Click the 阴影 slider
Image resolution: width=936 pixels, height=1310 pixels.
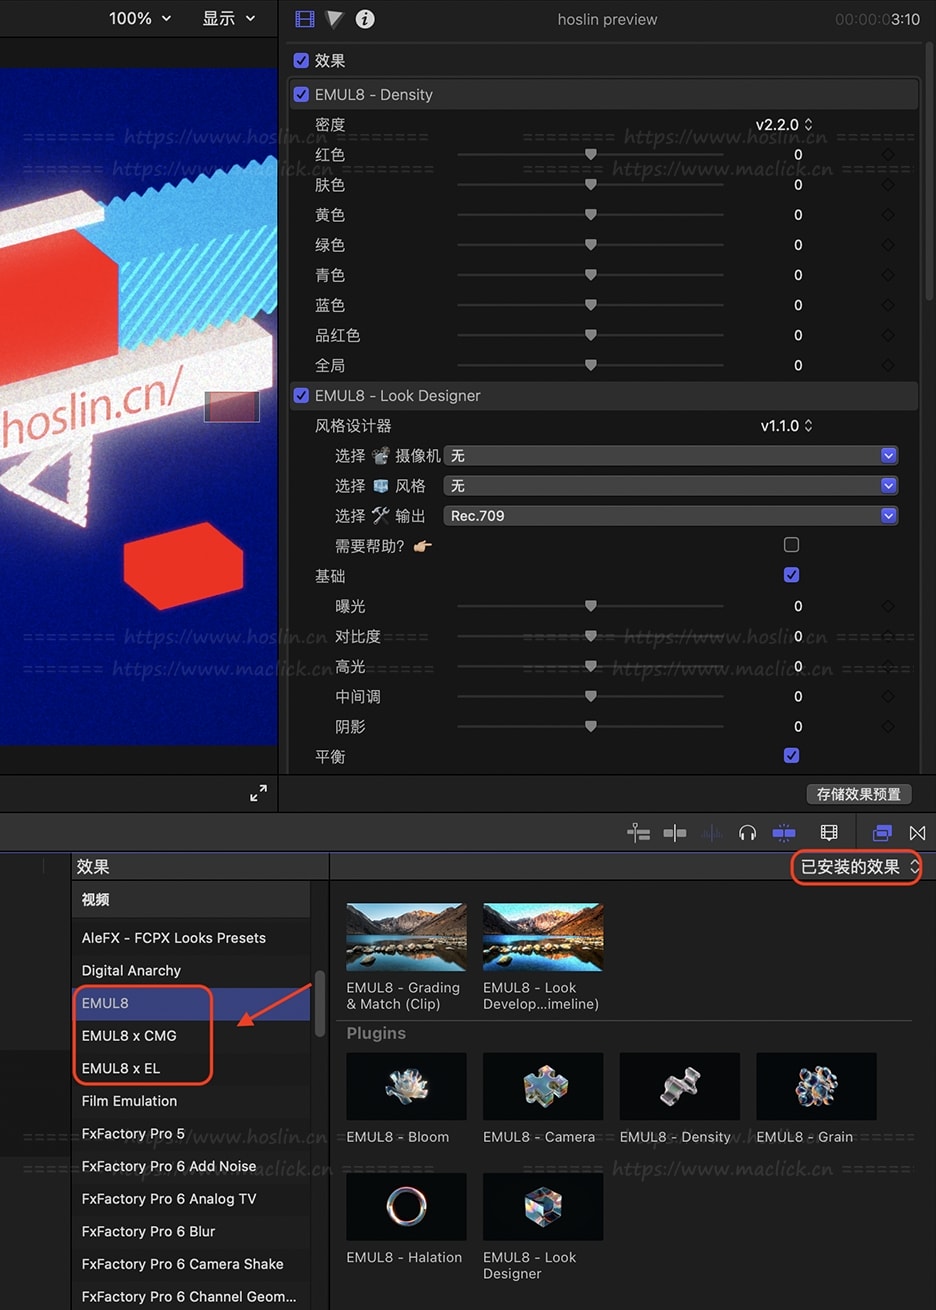point(590,726)
